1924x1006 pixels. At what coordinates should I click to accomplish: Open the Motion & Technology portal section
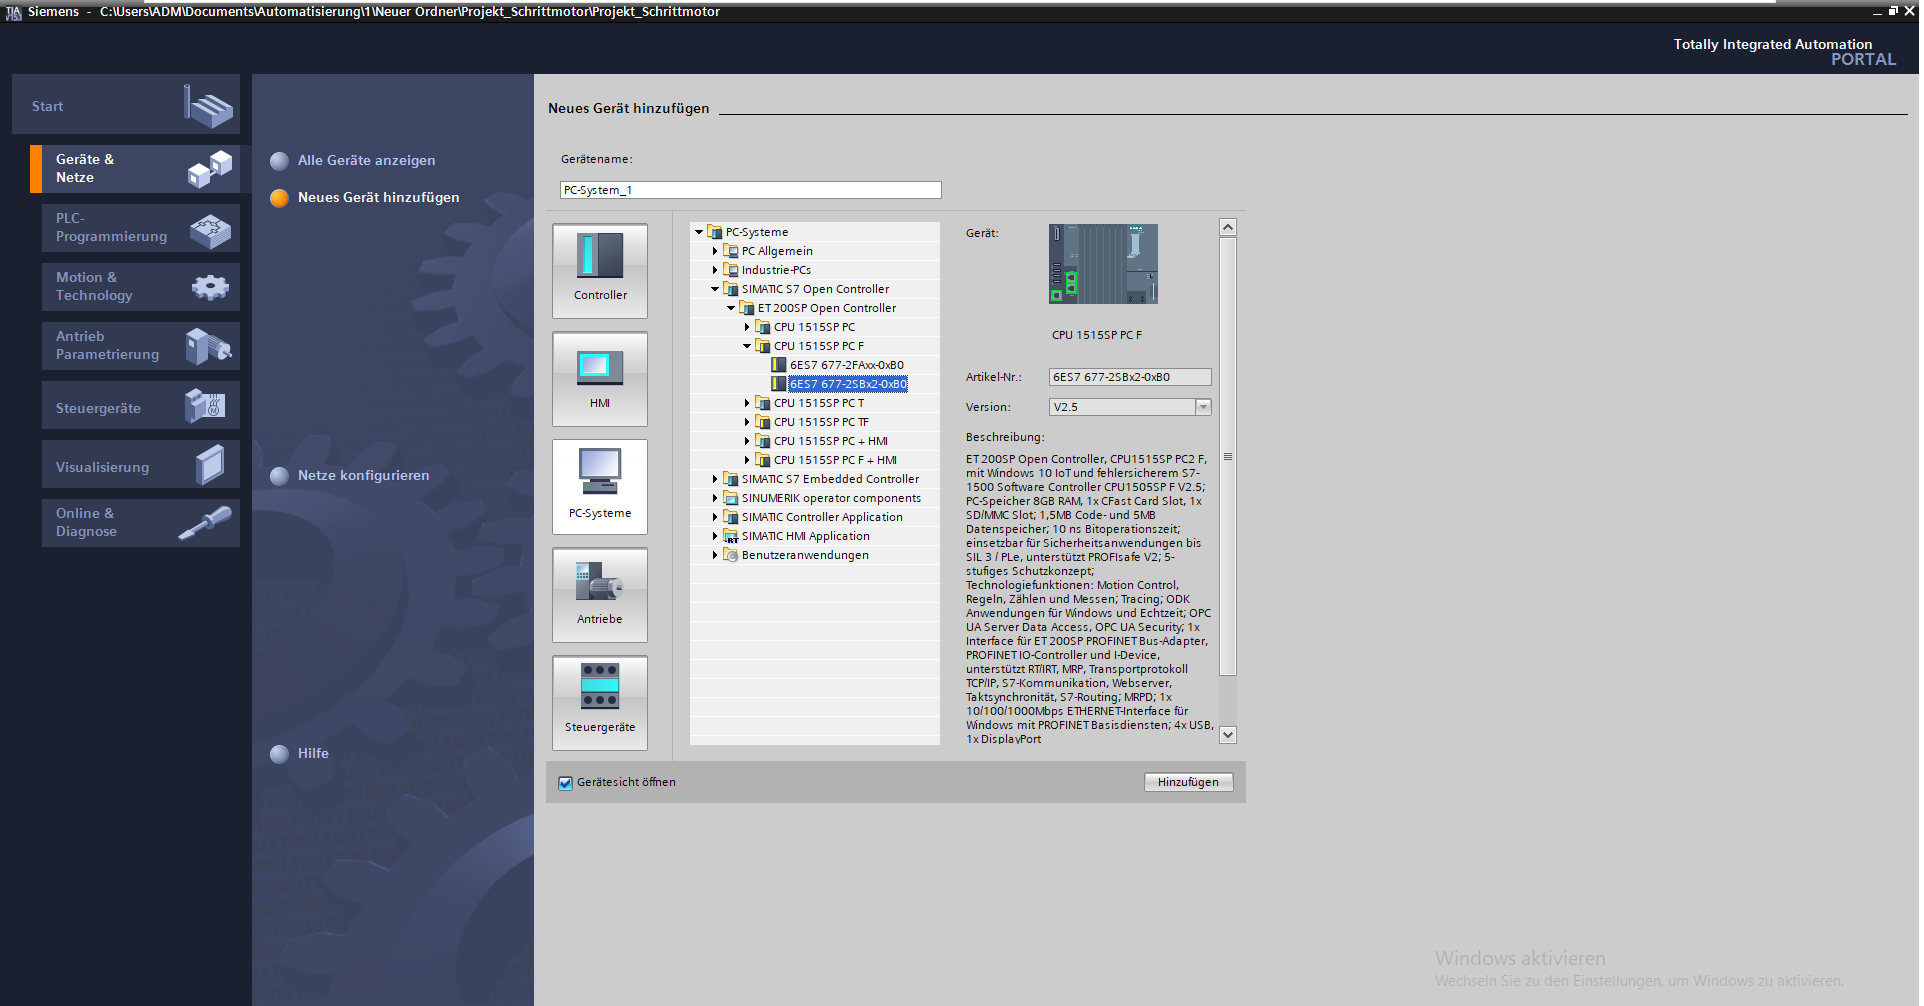click(140, 287)
